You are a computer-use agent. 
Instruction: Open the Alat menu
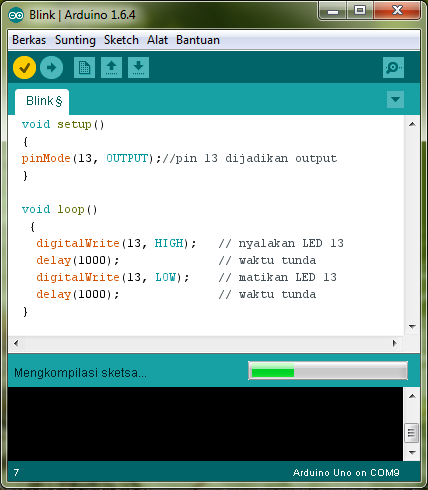[x=157, y=40]
